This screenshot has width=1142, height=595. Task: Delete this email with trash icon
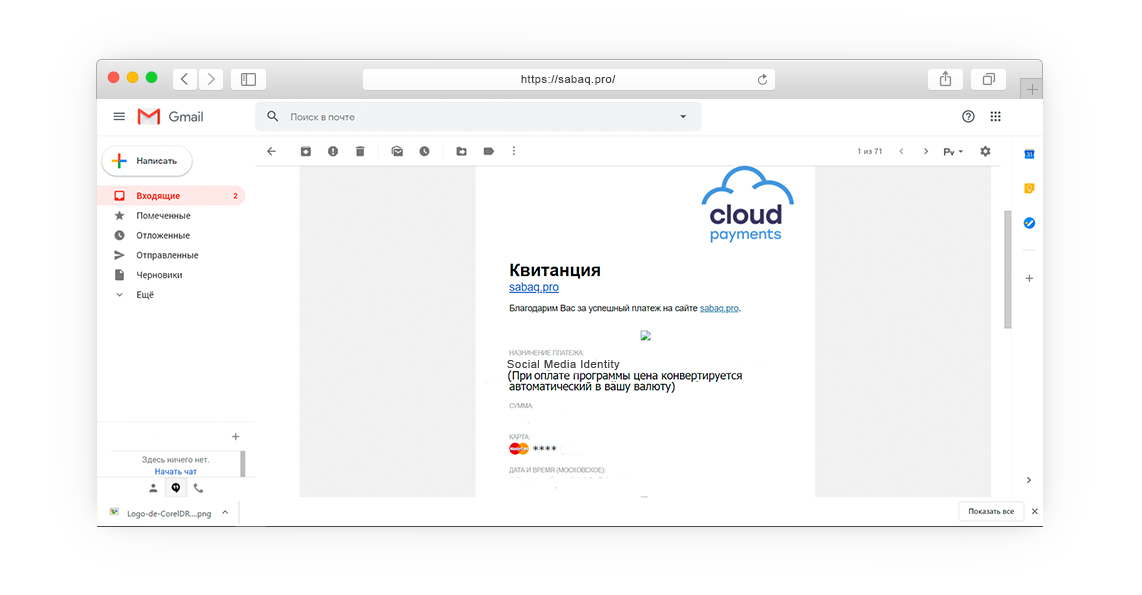point(360,151)
